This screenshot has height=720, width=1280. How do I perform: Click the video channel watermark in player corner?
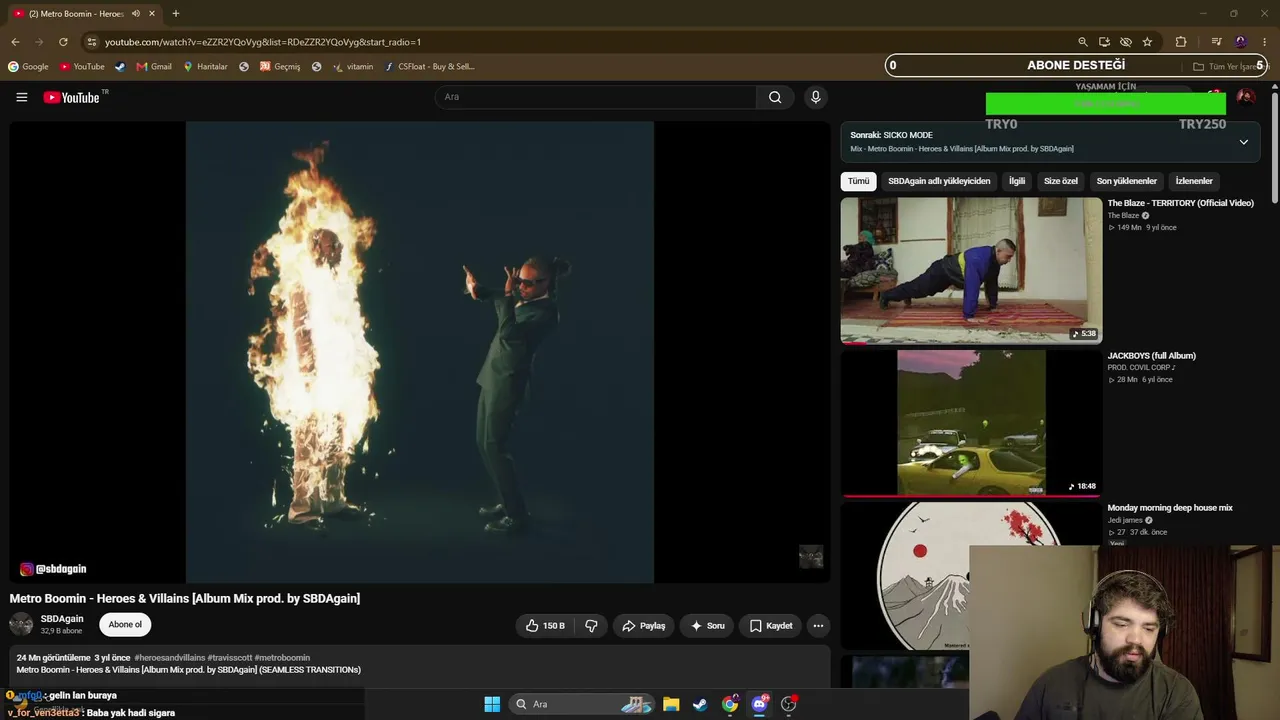(x=811, y=556)
